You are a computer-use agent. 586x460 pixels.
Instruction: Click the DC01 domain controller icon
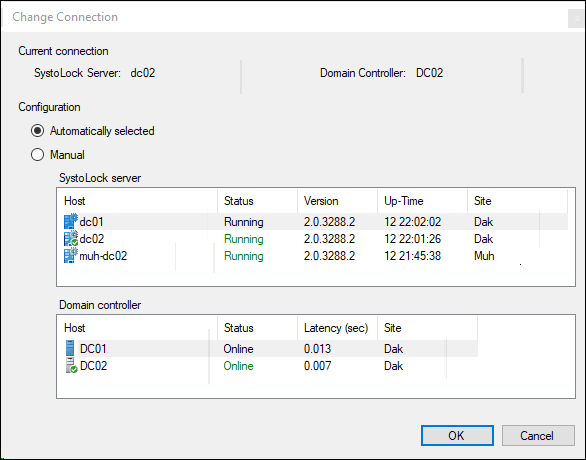(70, 348)
